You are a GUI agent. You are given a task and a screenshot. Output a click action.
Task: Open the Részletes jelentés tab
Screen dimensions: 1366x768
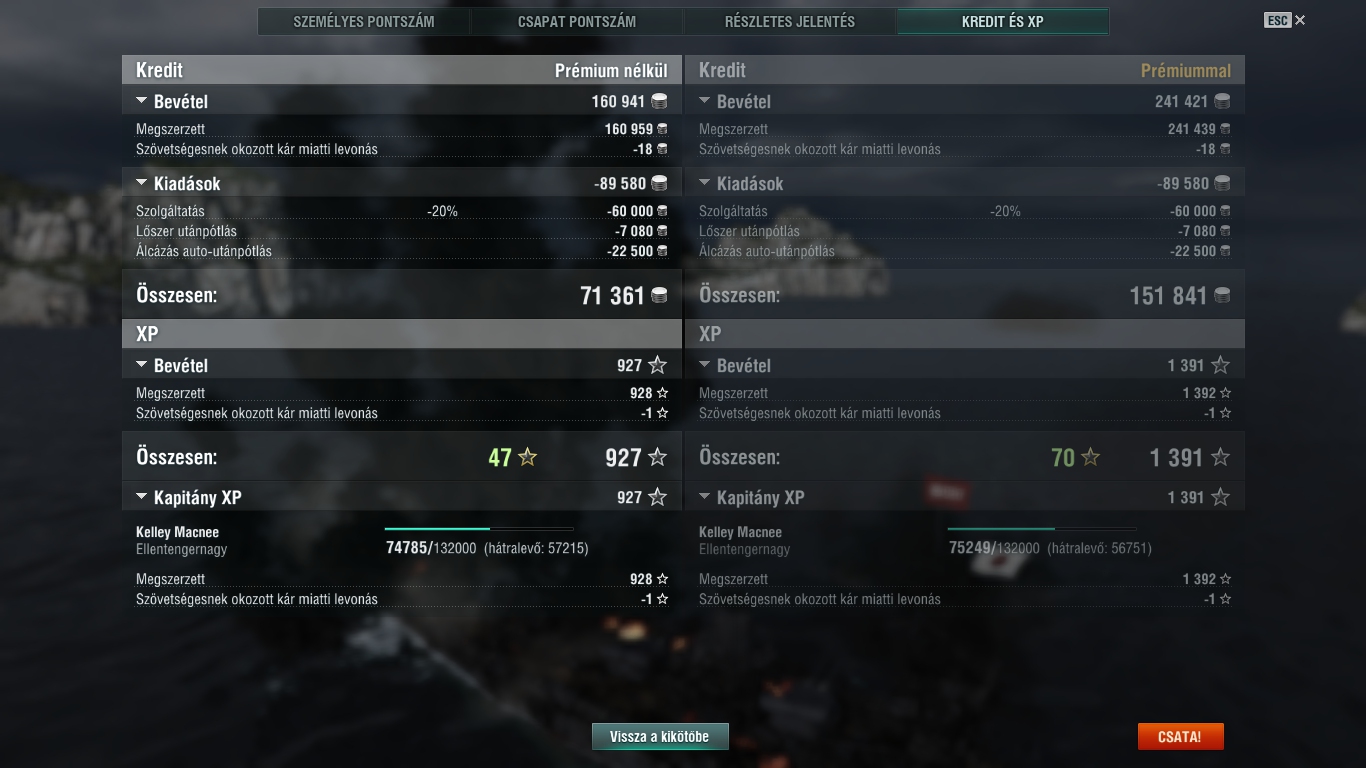[790, 21]
